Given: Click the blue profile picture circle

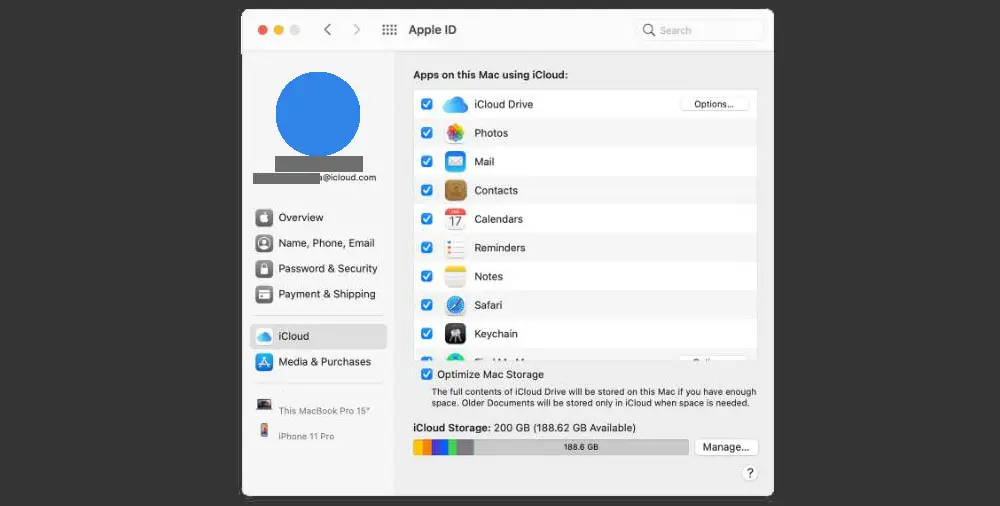Looking at the screenshot, I should (318, 114).
